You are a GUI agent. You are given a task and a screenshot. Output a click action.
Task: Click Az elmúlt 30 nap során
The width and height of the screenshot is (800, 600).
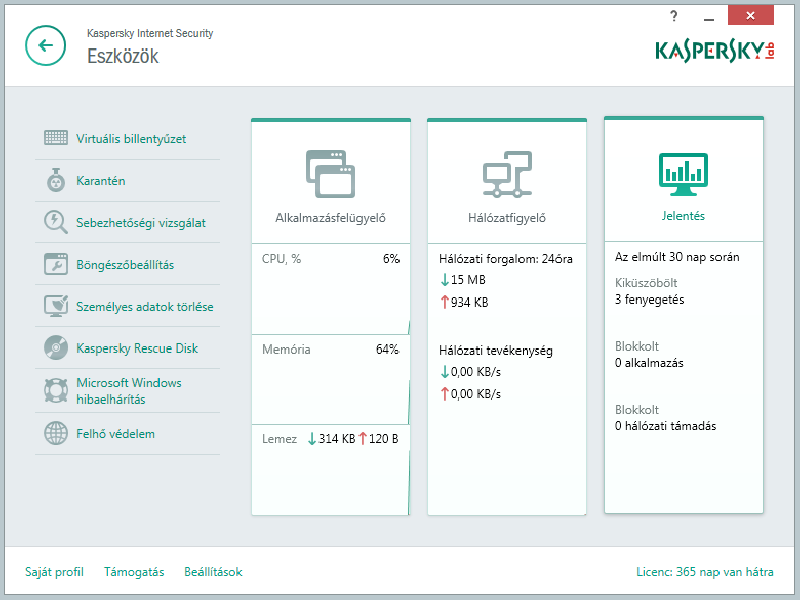tap(677, 257)
